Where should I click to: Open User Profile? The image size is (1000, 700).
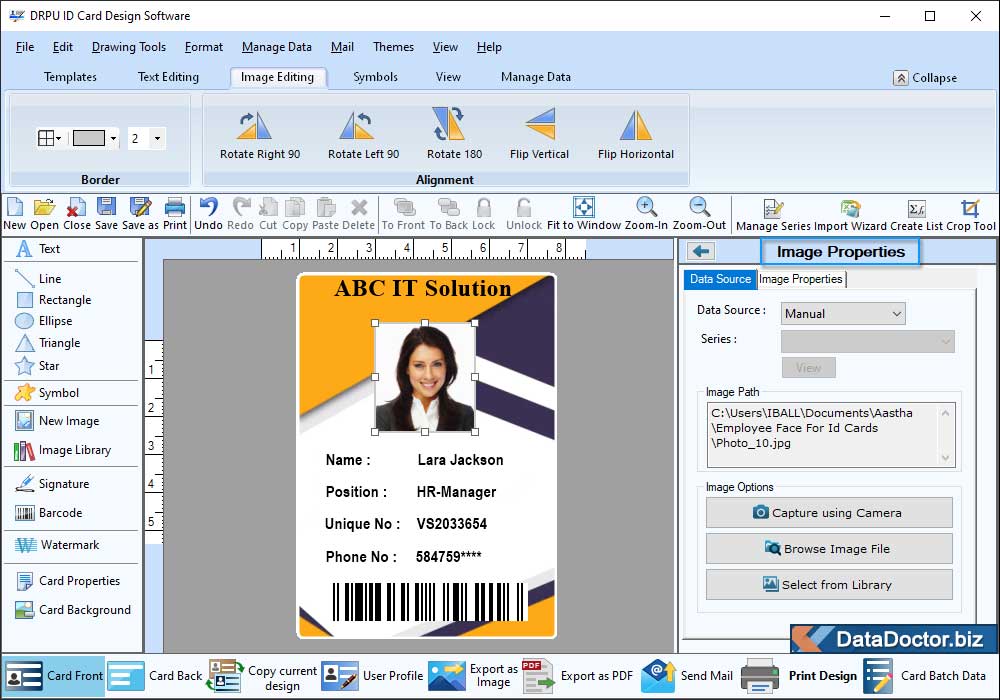pos(372,676)
